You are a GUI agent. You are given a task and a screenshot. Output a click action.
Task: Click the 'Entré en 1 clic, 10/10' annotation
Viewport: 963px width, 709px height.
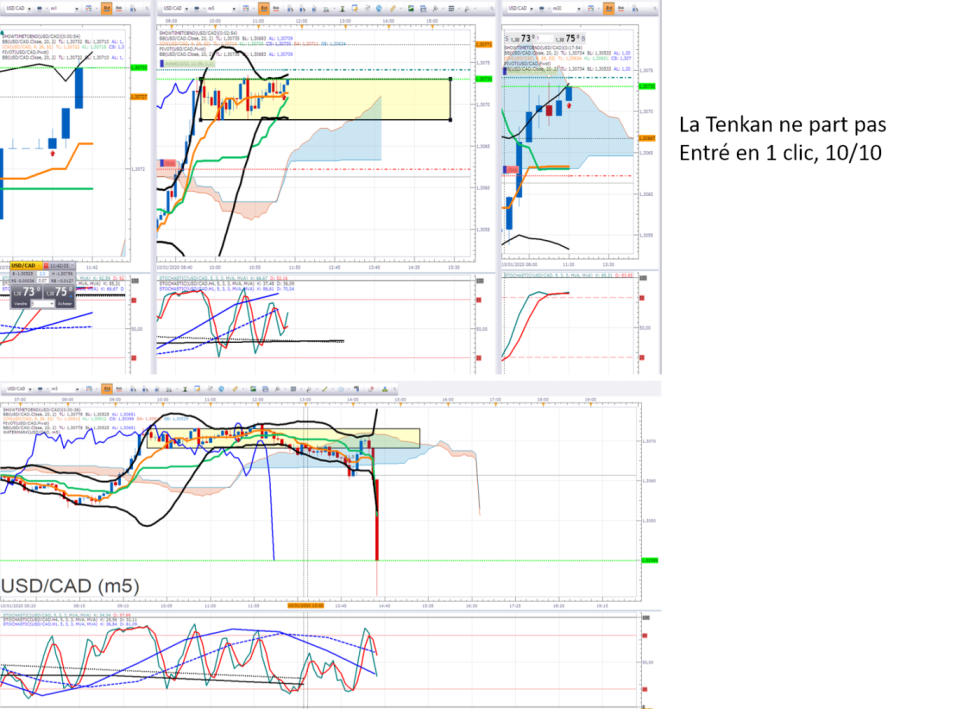(780, 152)
